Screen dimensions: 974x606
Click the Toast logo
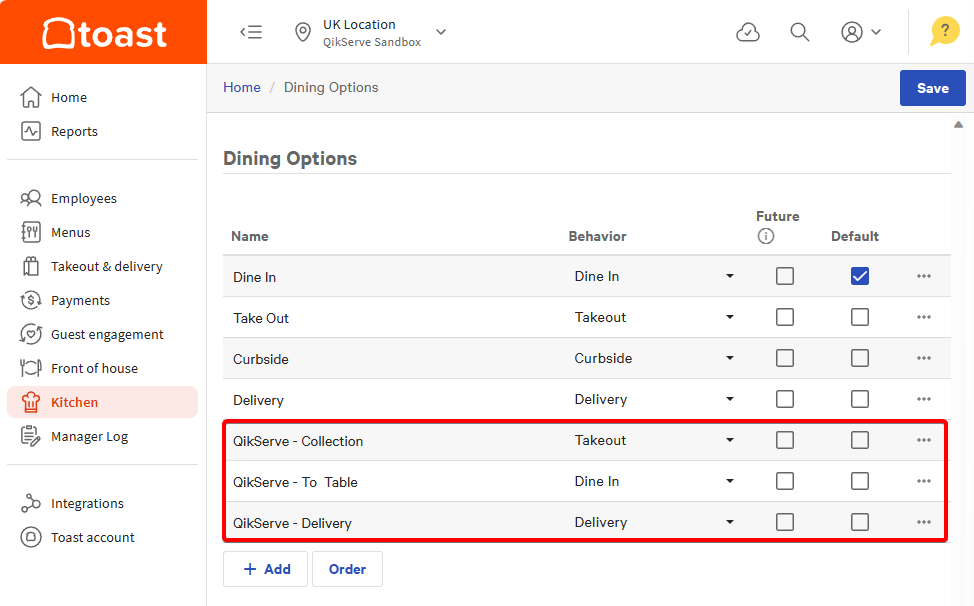click(x=104, y=33)
